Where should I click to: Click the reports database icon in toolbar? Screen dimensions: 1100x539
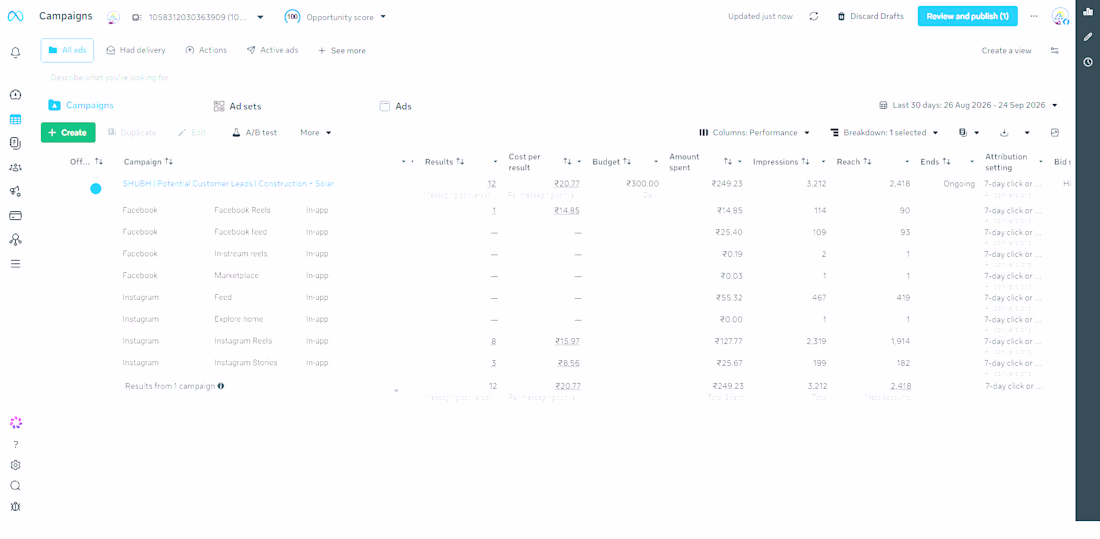(x=963, y=133)
